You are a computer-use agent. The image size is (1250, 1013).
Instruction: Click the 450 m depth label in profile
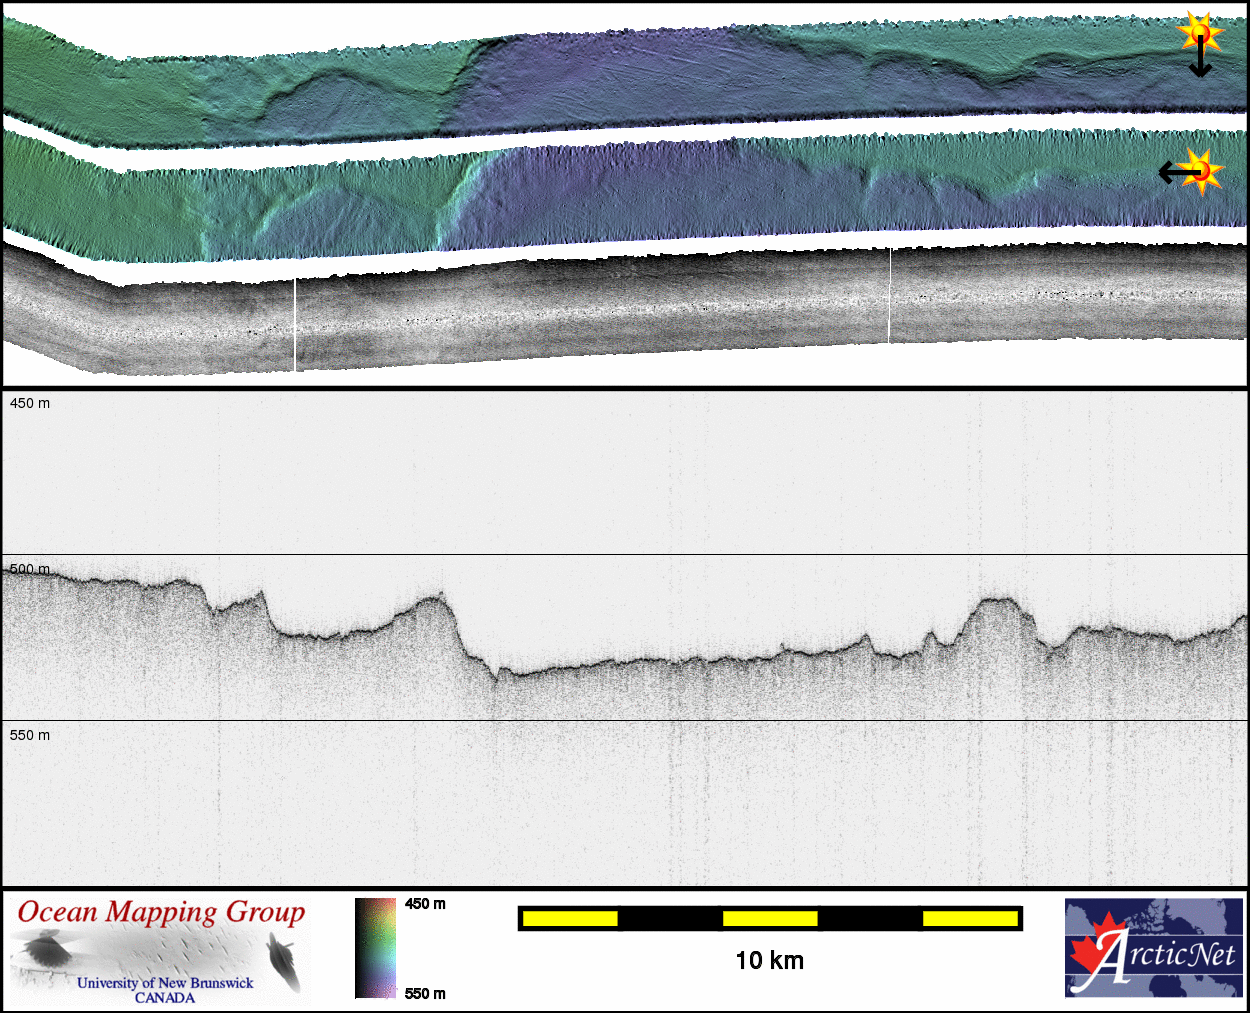pos(30,403)
